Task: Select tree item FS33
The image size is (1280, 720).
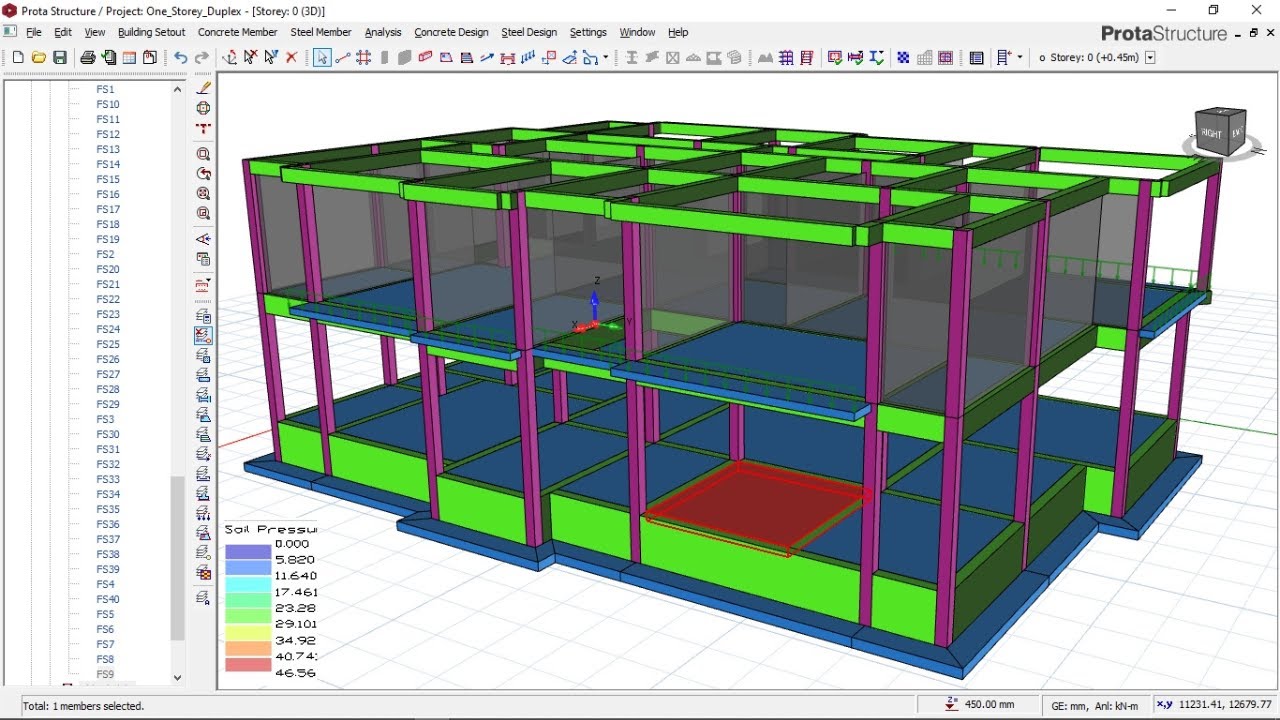Action: pyautogui.click(x=108, y=479)
